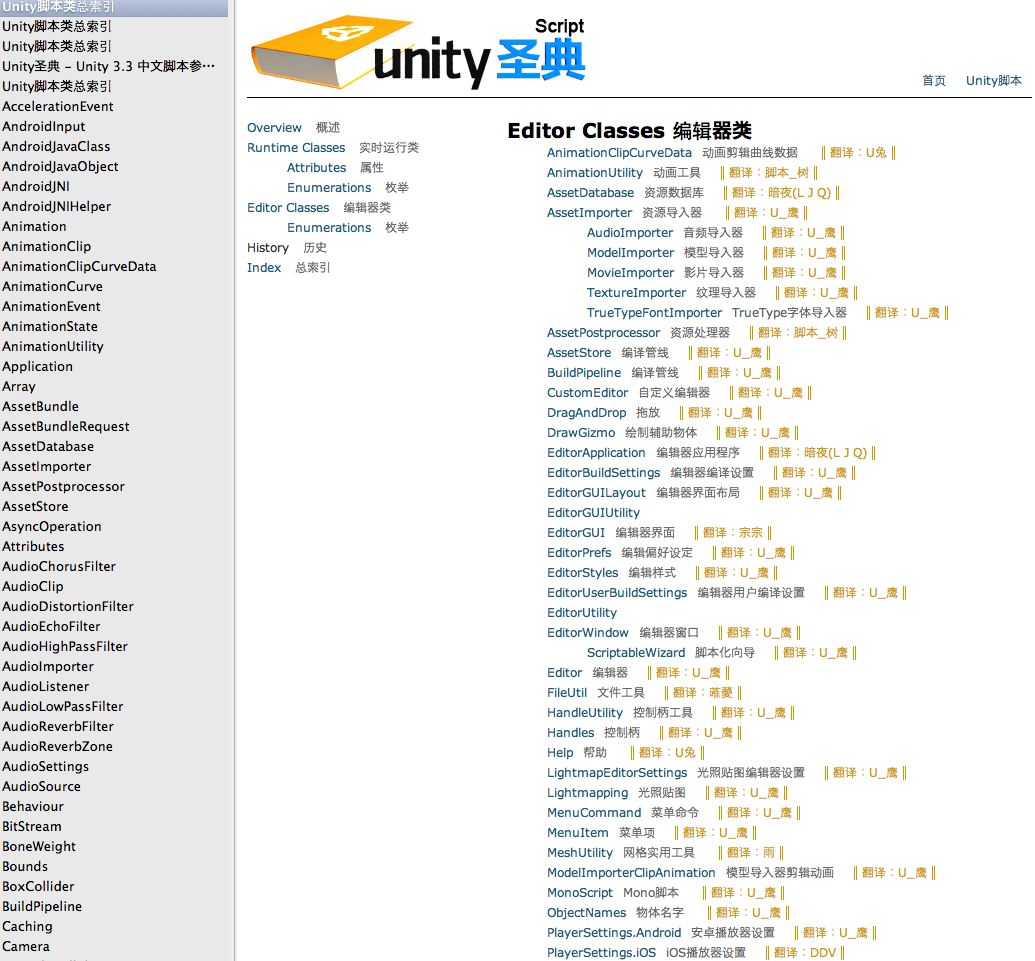Screen dimensions: 1035x961
Task: Click the Unity圣典 Script book logo
Action: (x=418, y=51)
